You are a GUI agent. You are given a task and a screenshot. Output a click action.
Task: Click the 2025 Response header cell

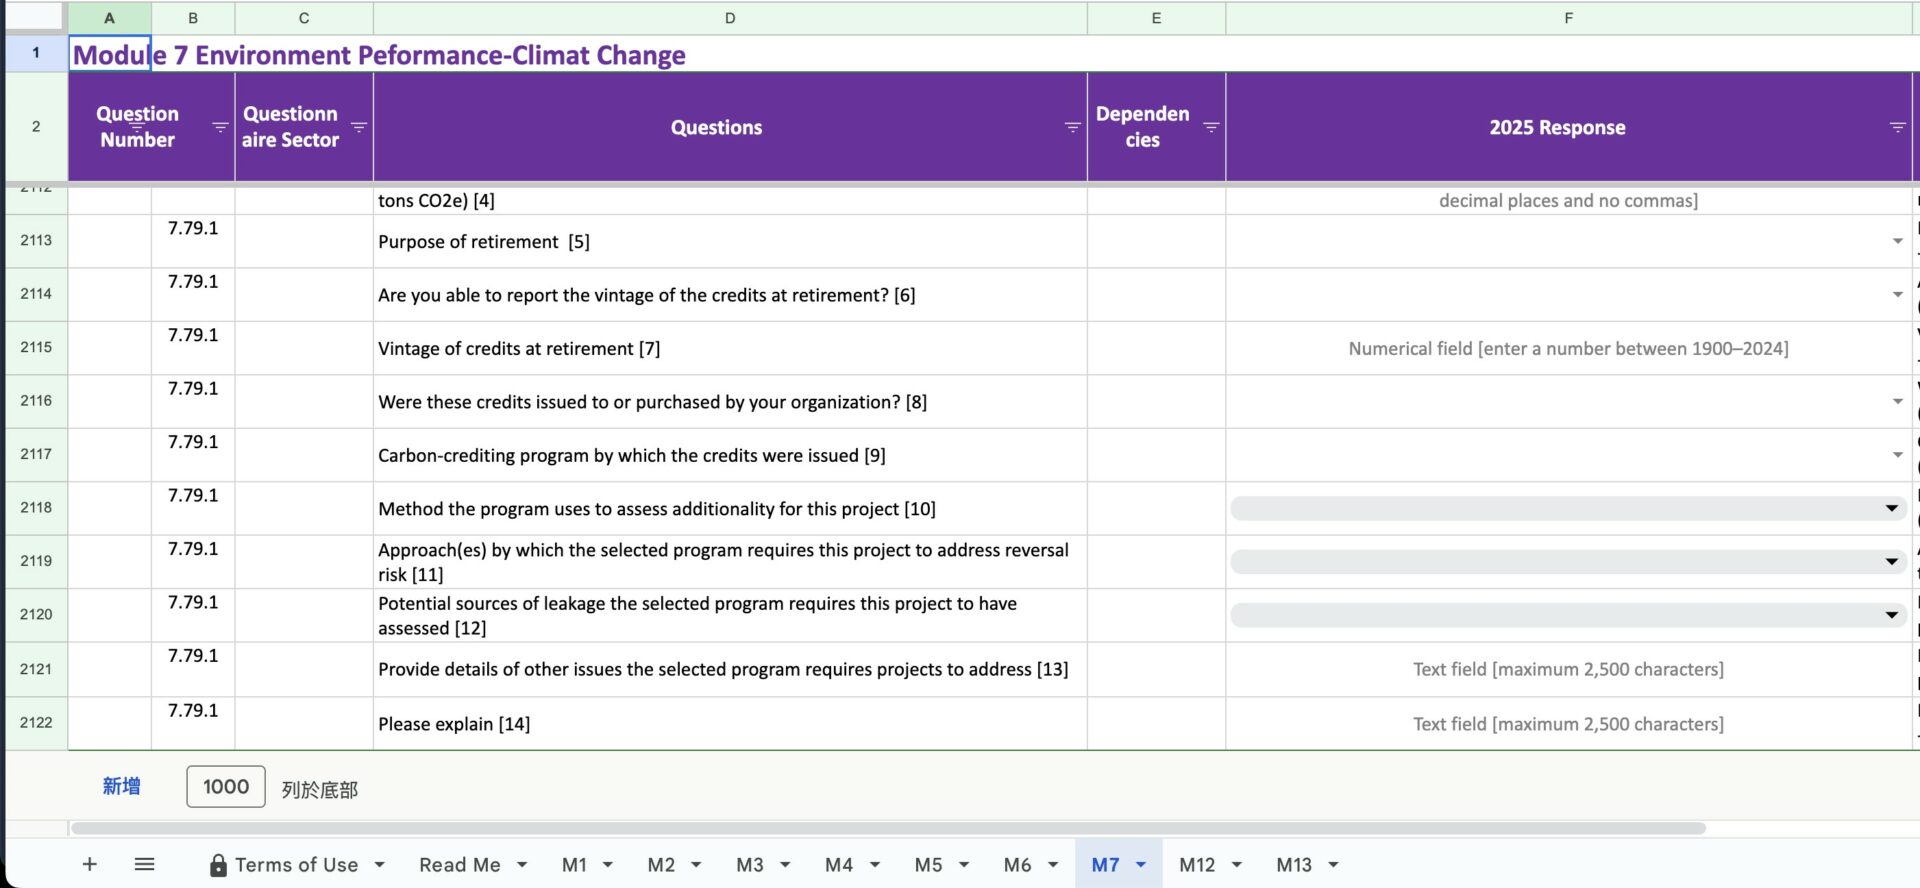click(x=1568, y=127)
